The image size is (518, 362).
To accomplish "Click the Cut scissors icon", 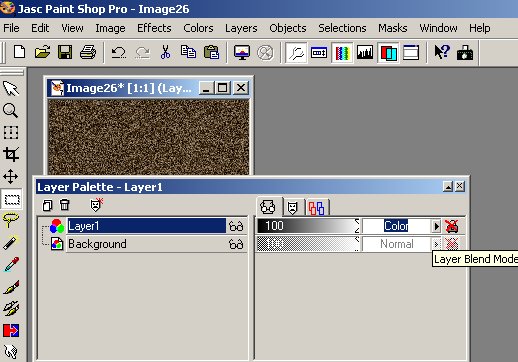I will pyautogui.click(x=165, y=52).
